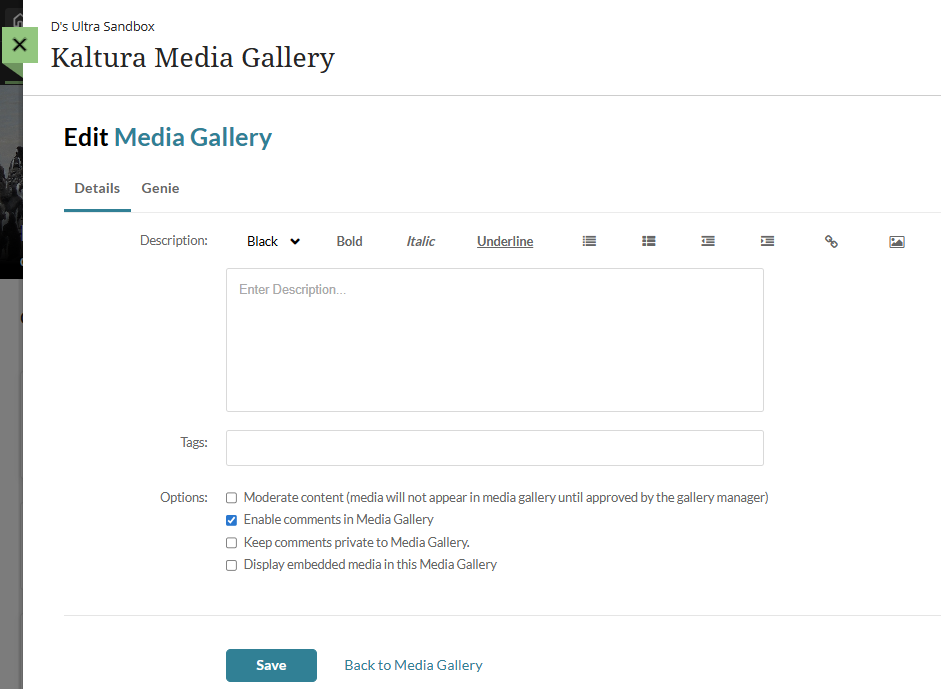Apply Underline formatting
Image resolution: width=941 pixels, height=689 pixels.
tap(505, 241)
